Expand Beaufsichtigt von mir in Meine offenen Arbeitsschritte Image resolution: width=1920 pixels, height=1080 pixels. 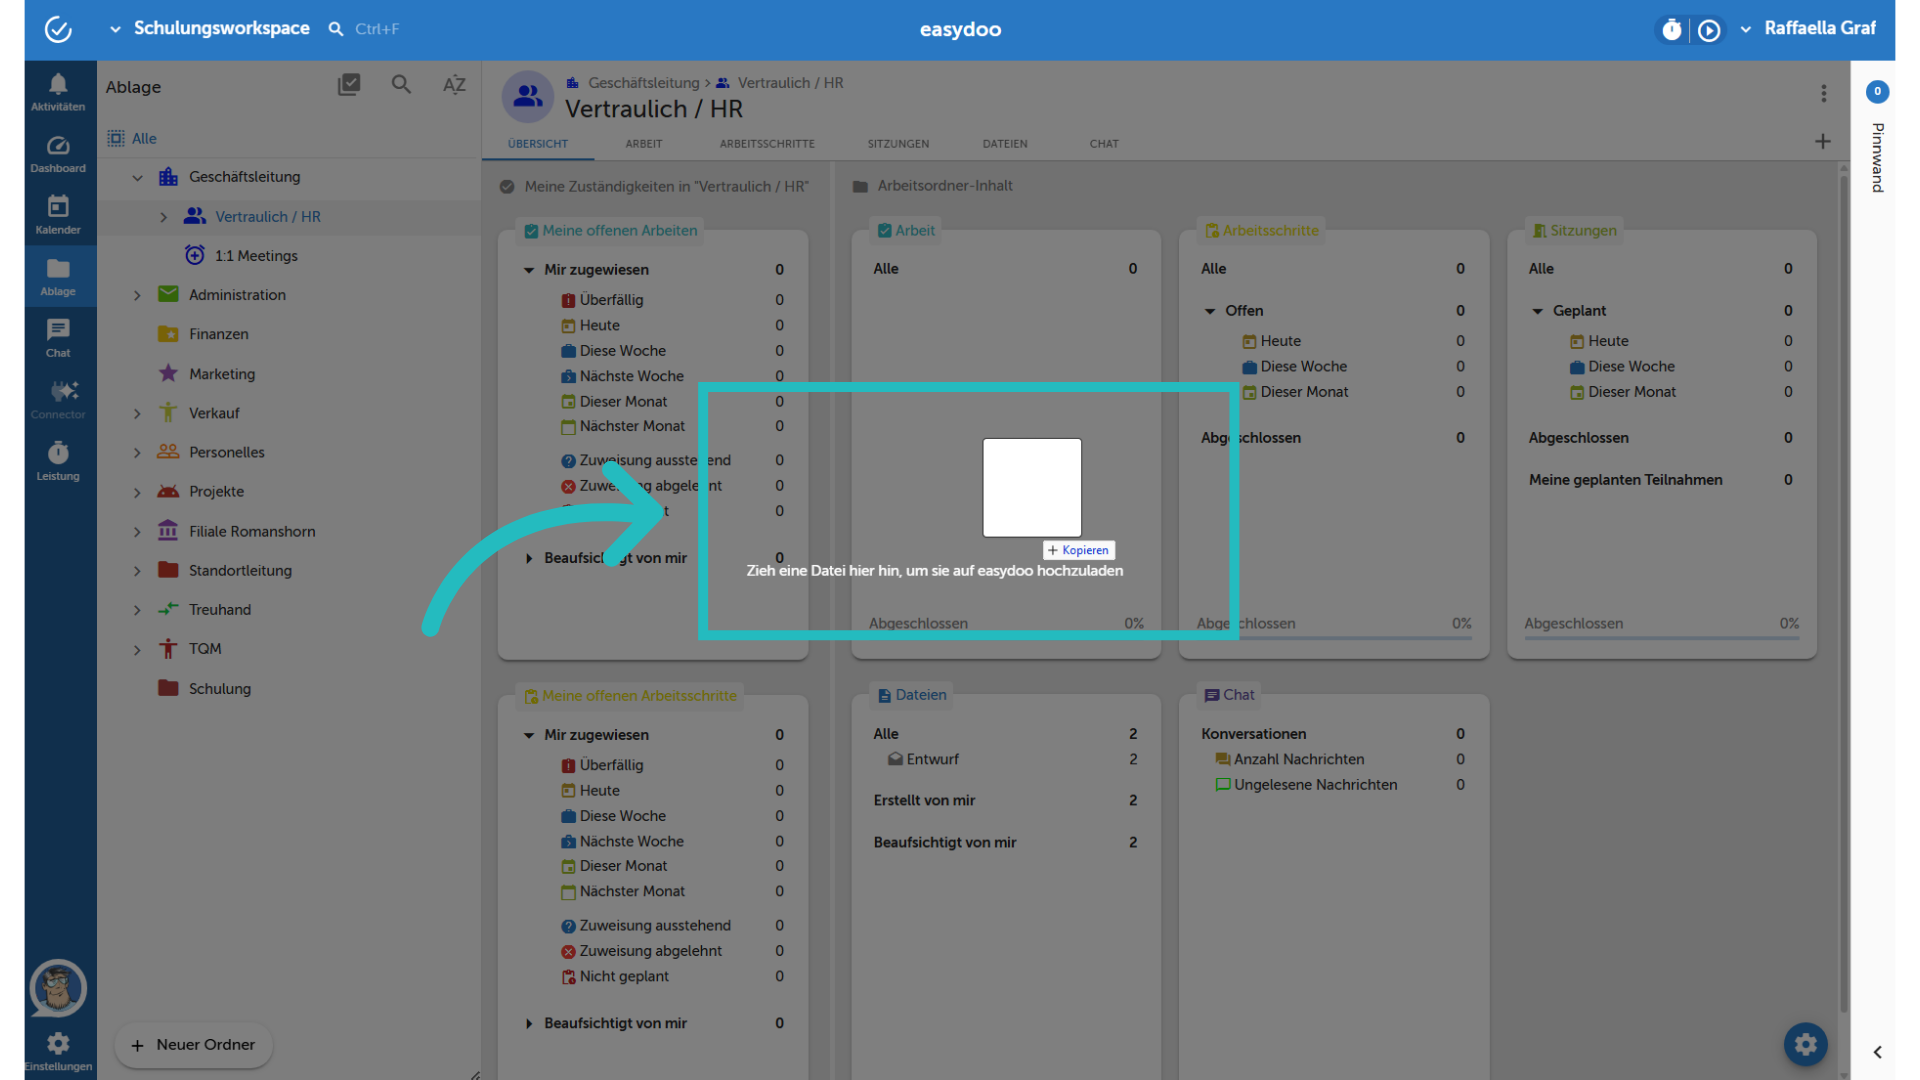[529, 1024]
